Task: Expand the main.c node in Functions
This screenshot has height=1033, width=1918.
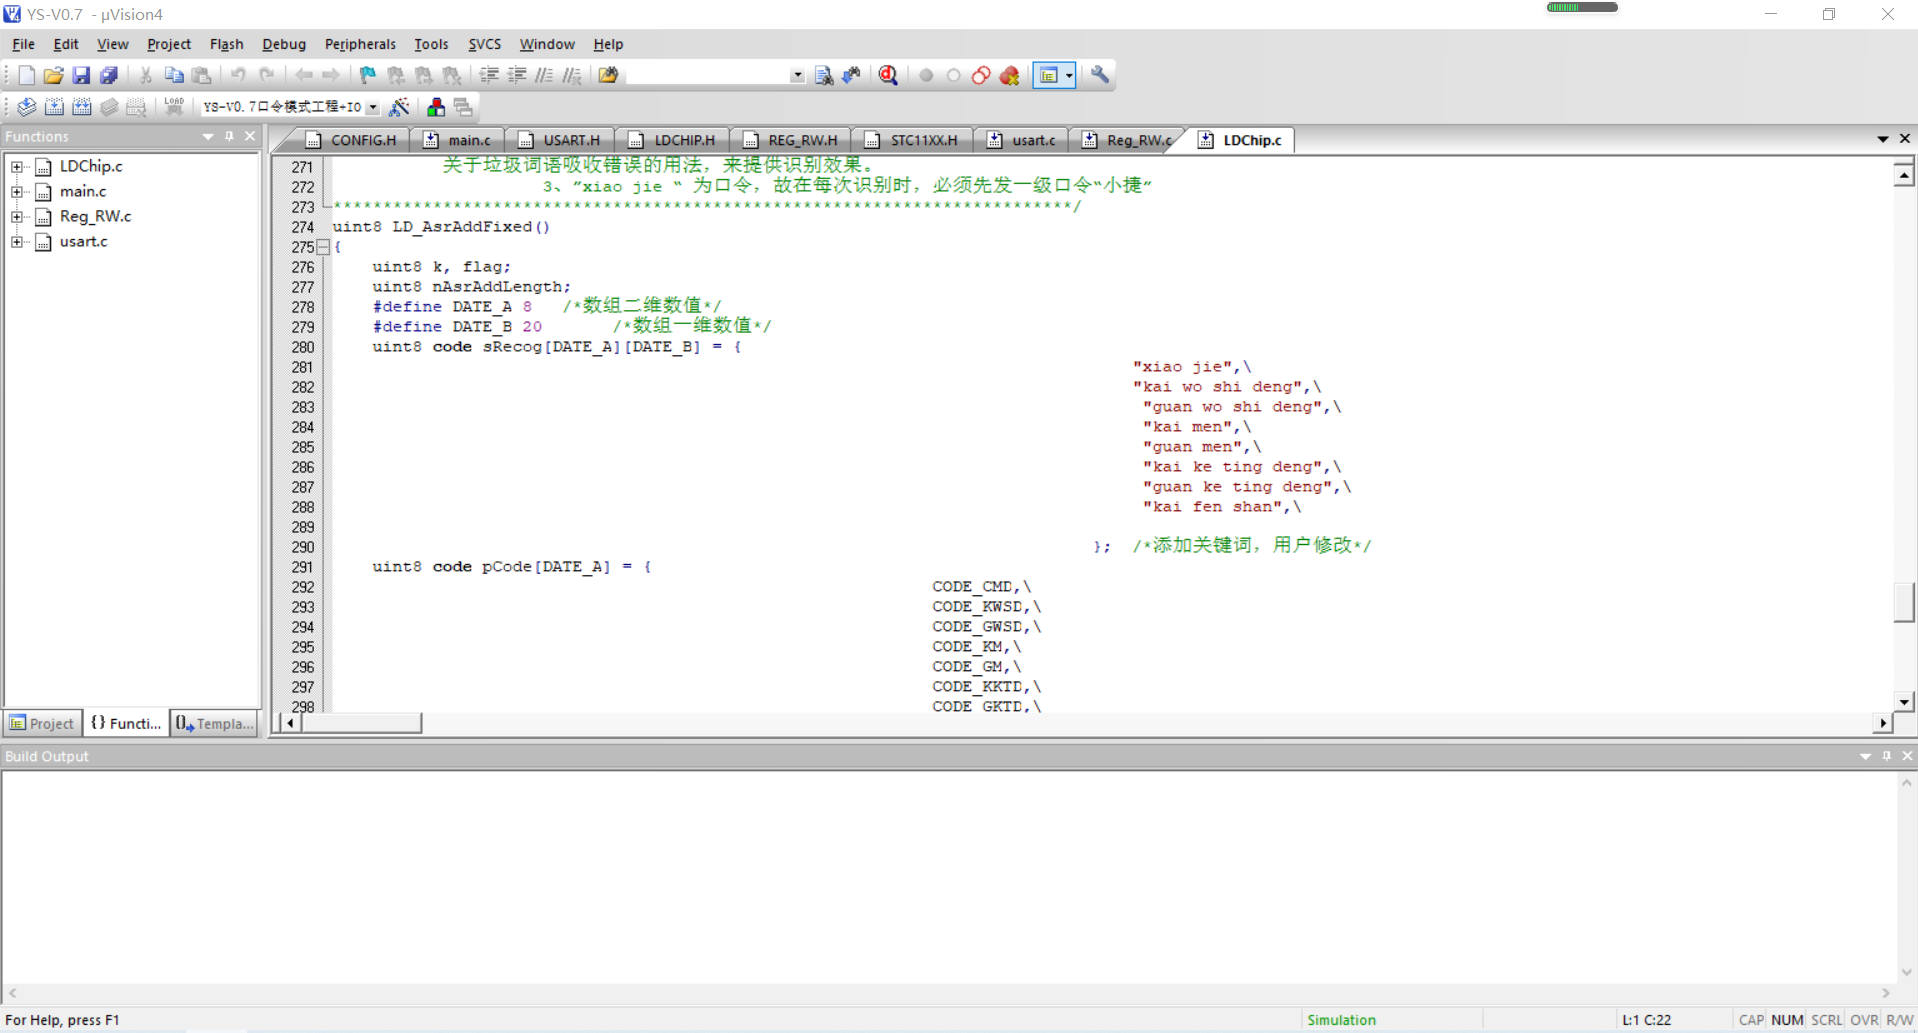Action: pos(17,191)
